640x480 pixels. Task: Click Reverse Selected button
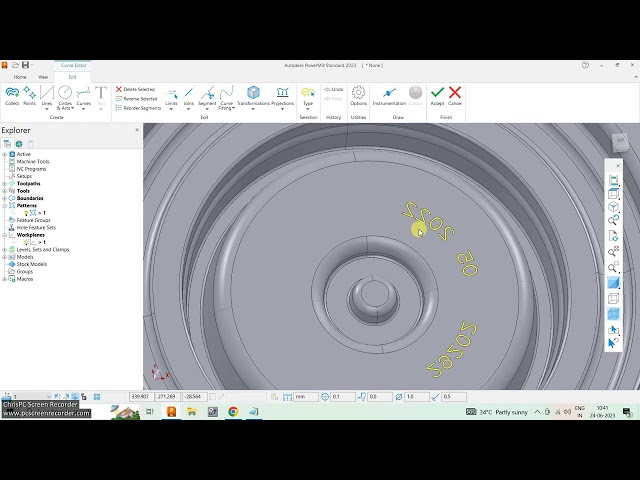(136, 99)
